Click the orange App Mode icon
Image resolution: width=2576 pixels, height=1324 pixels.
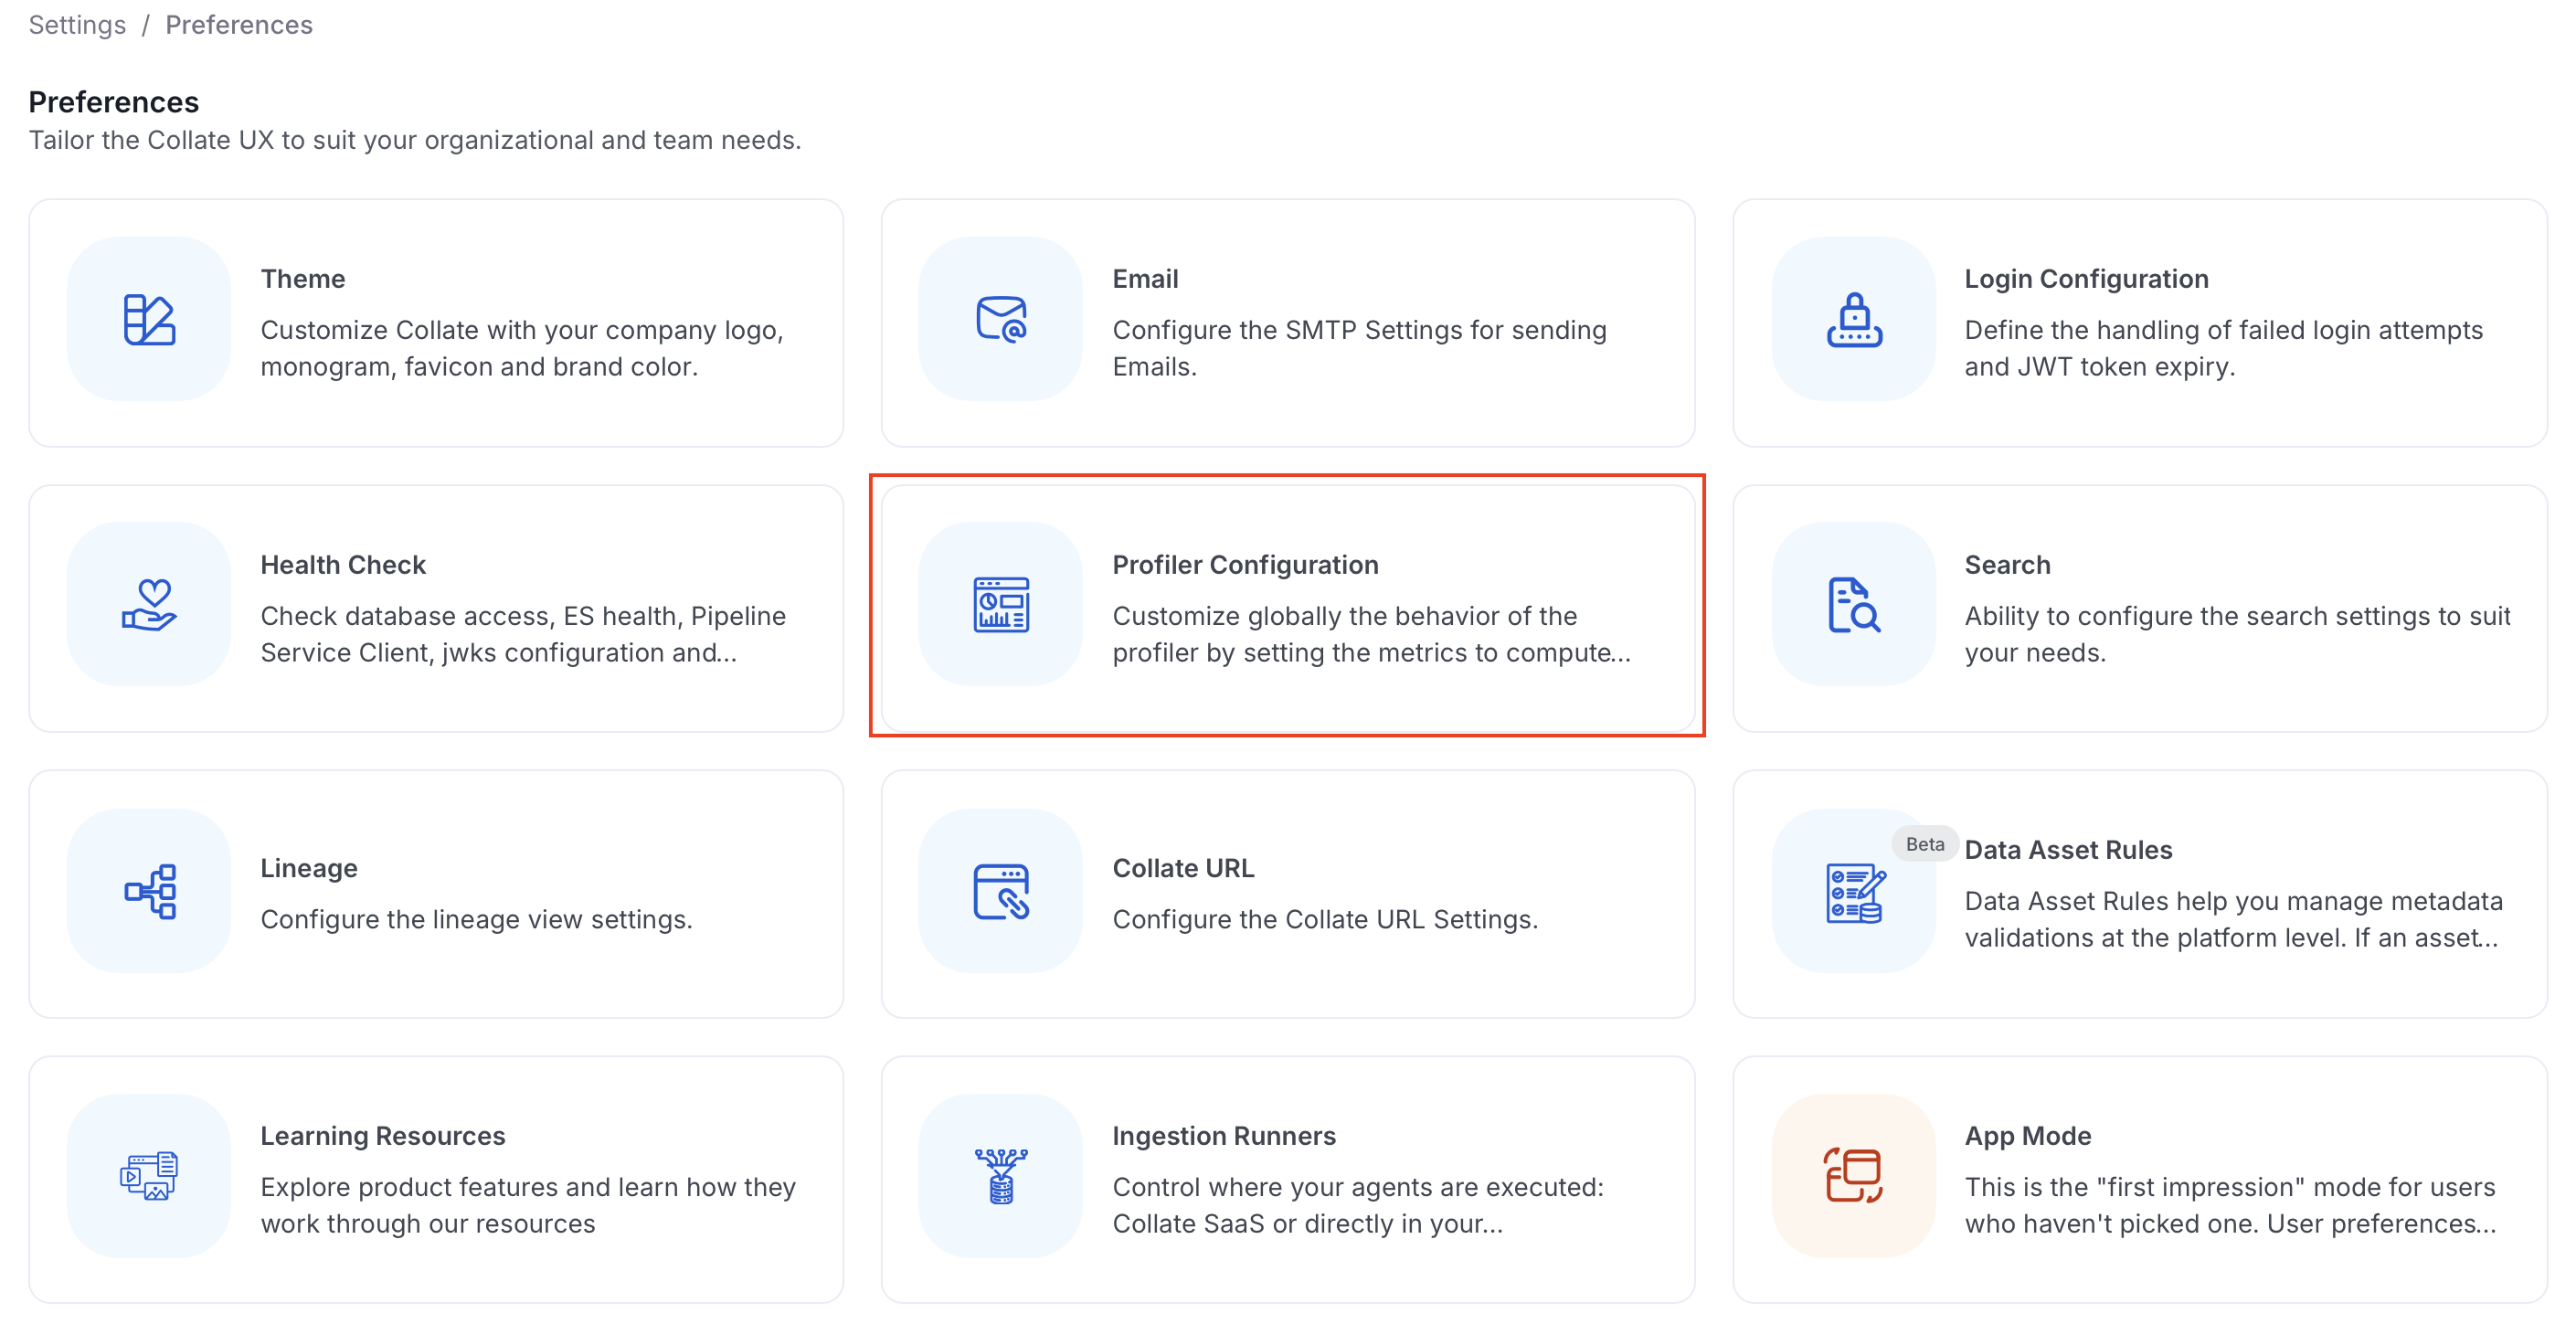point(1854,1175)
